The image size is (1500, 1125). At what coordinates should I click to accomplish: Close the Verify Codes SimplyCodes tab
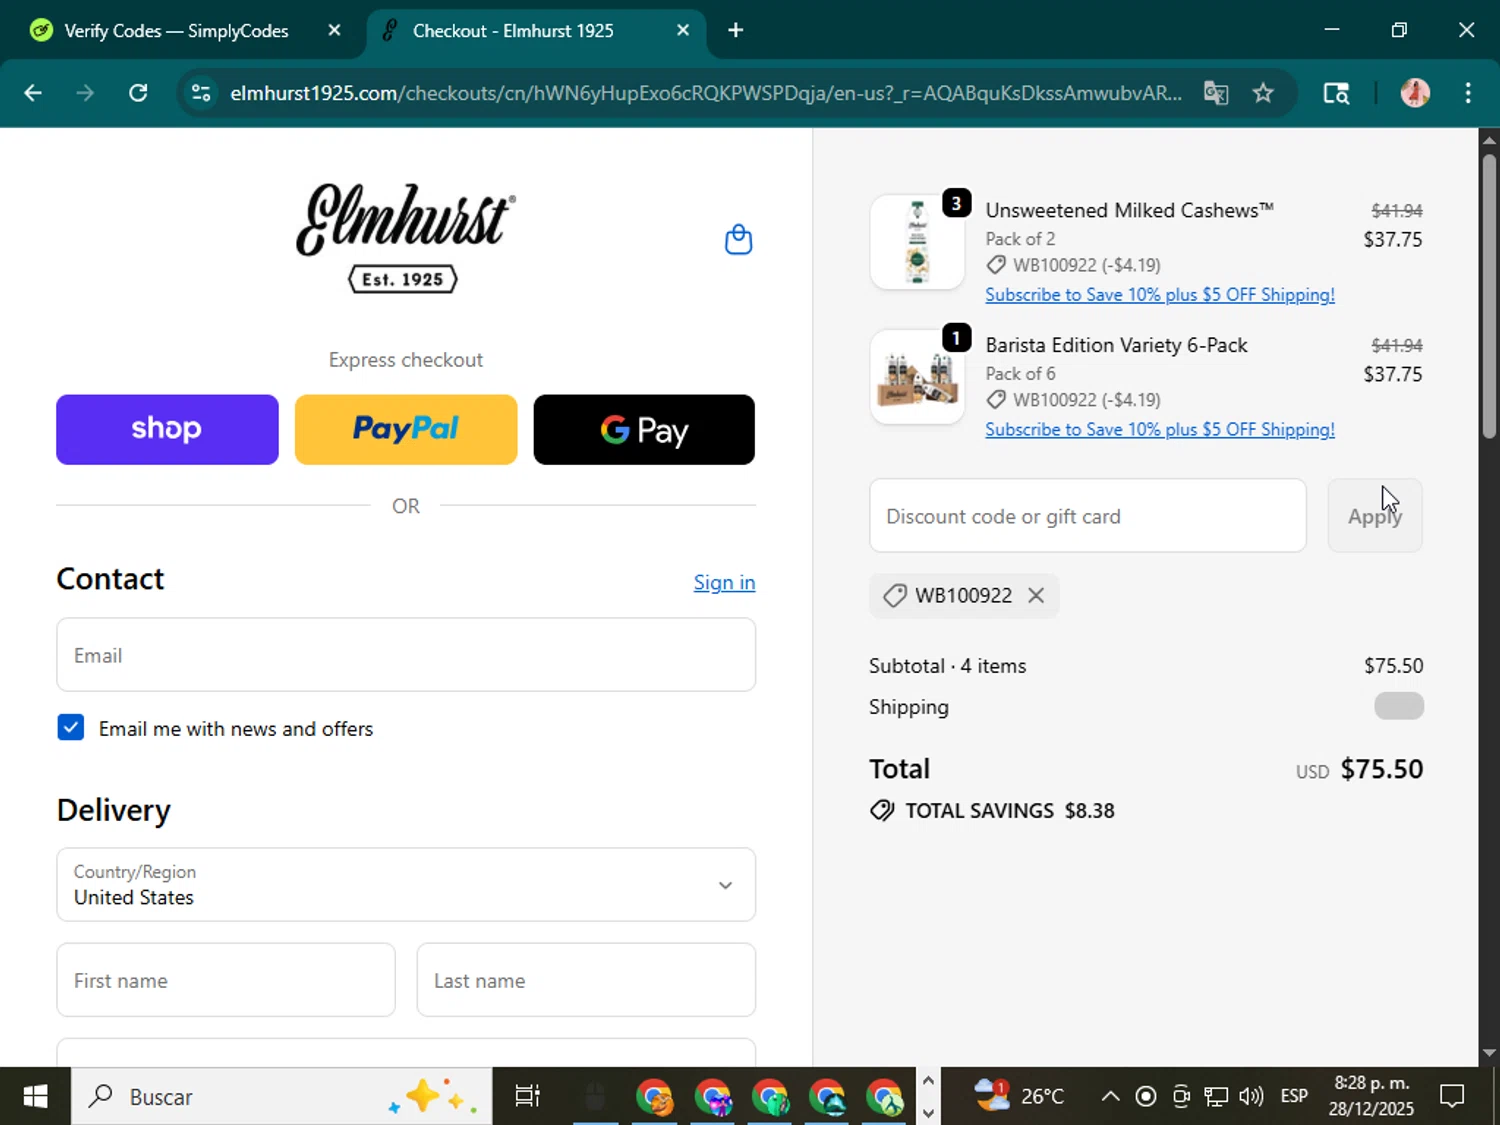334,30
